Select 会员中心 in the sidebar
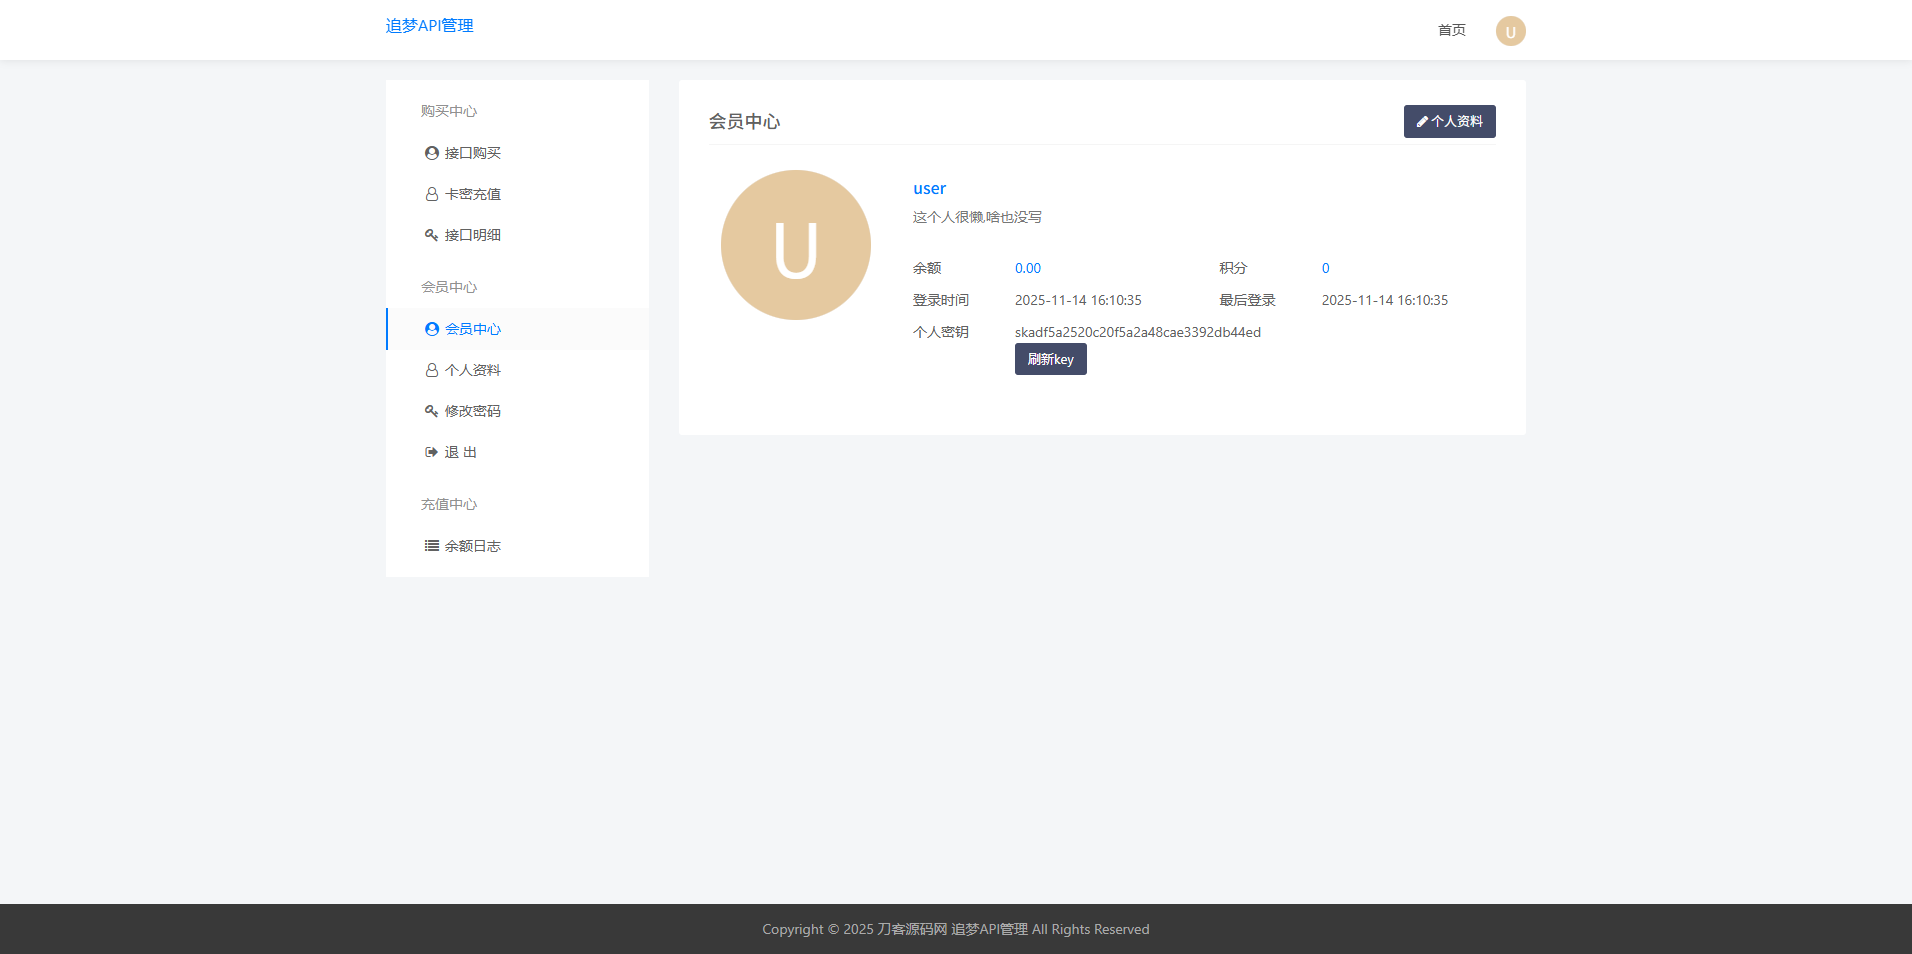 (472, 329)
